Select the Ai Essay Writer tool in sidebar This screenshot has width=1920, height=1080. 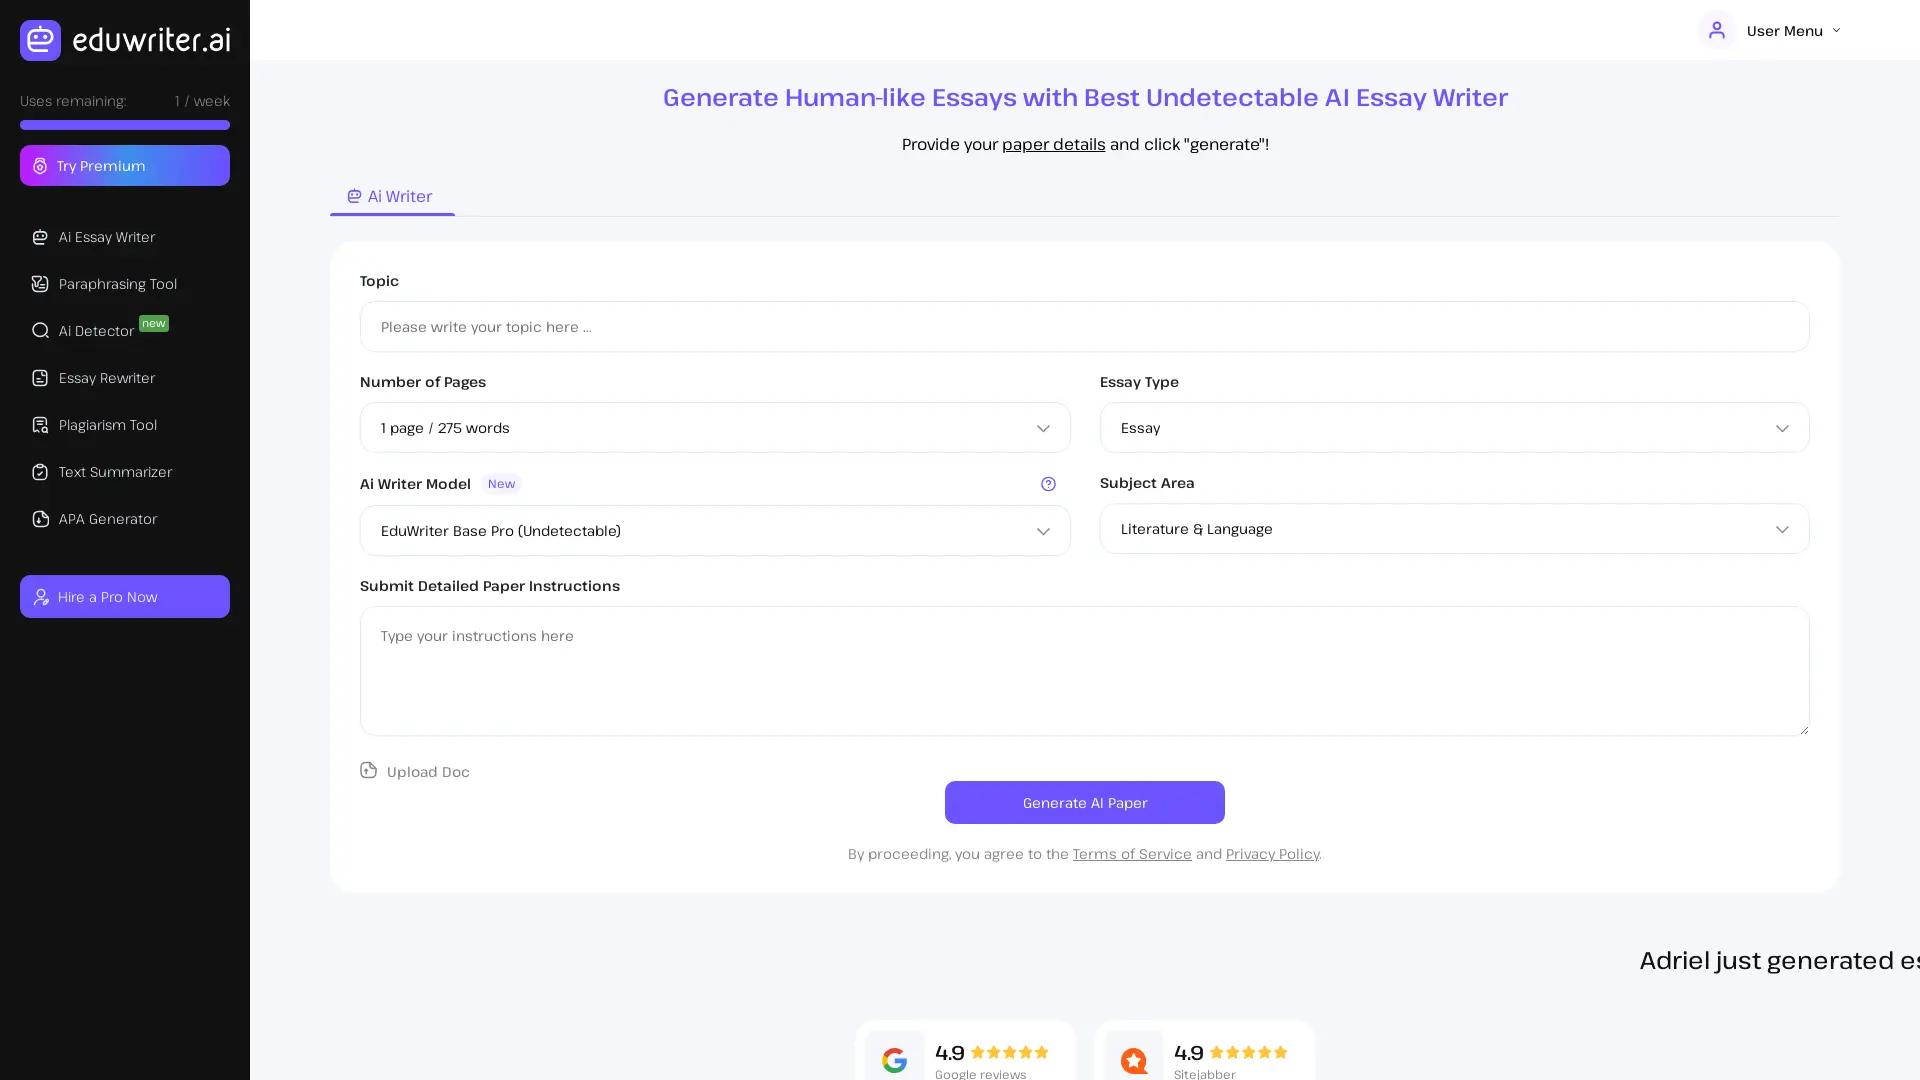106,237
